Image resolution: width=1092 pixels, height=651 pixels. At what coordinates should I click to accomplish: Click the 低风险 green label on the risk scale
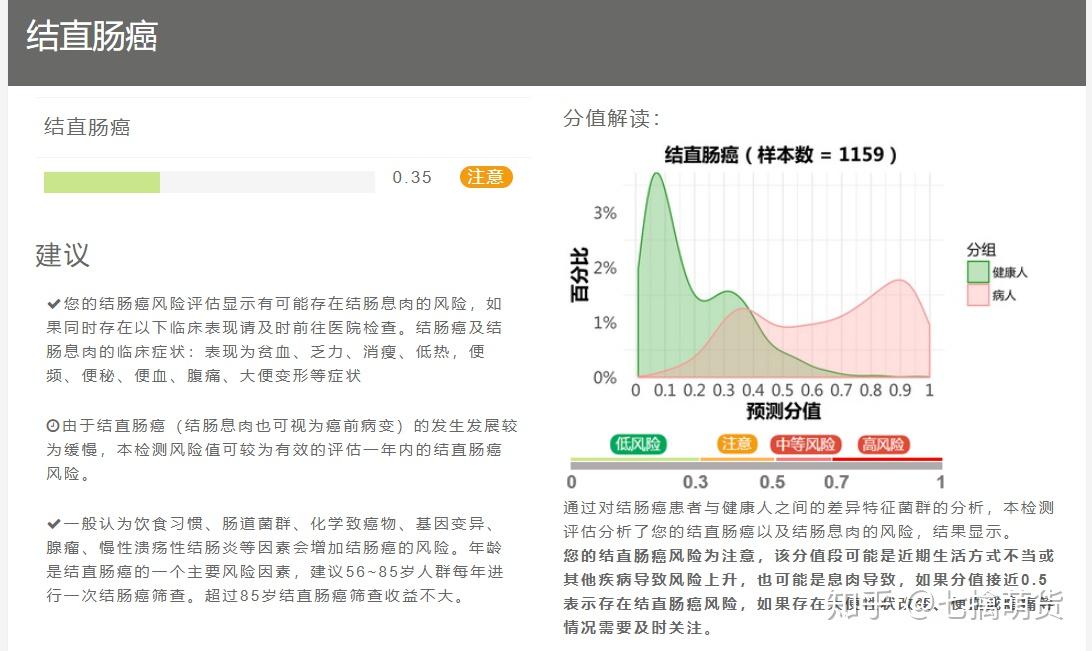point(640,445)
